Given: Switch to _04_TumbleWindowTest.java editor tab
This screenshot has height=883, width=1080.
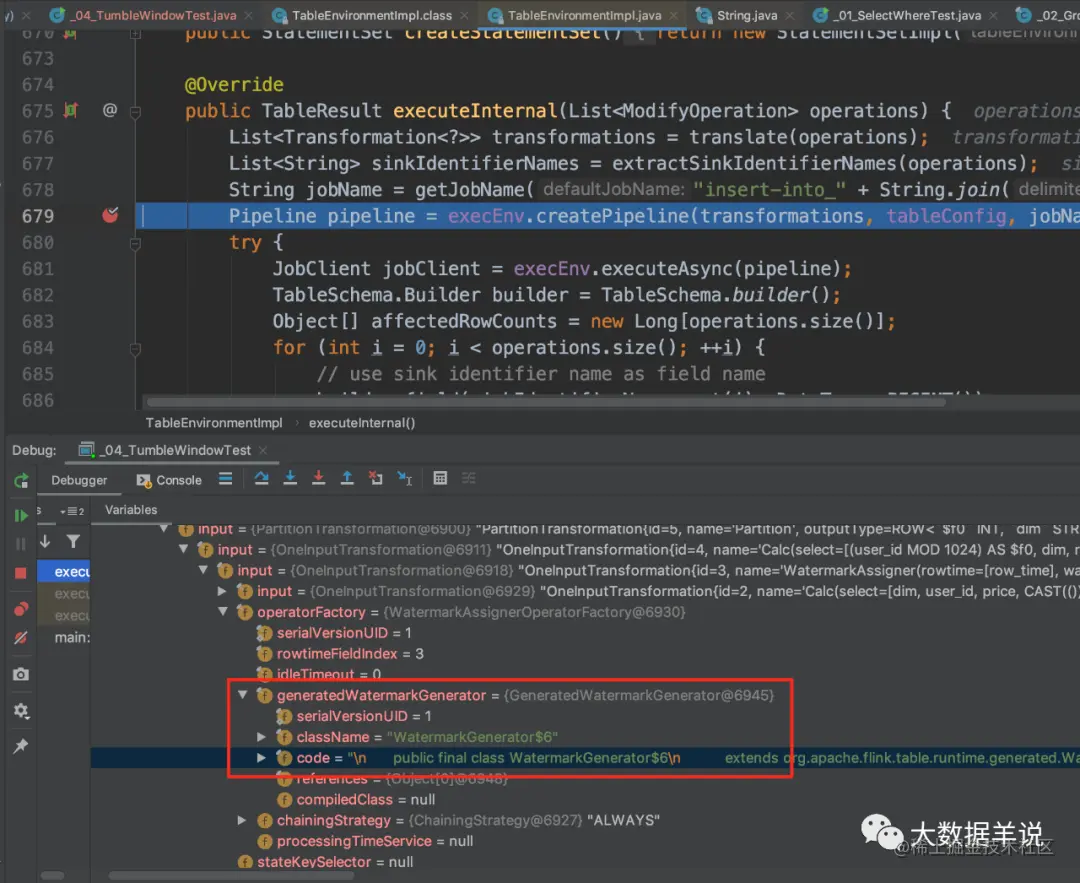Looking at the screenshot, I should pyautogui.click(x=154, y=15).
